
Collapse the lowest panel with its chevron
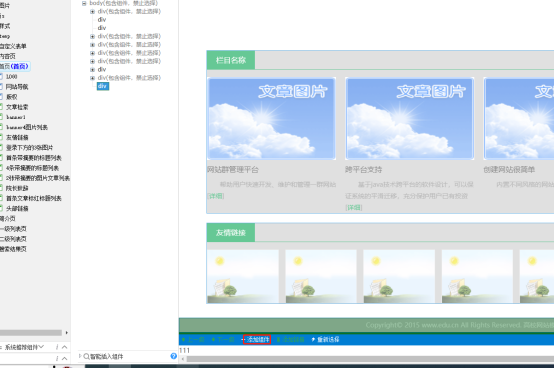64,358
